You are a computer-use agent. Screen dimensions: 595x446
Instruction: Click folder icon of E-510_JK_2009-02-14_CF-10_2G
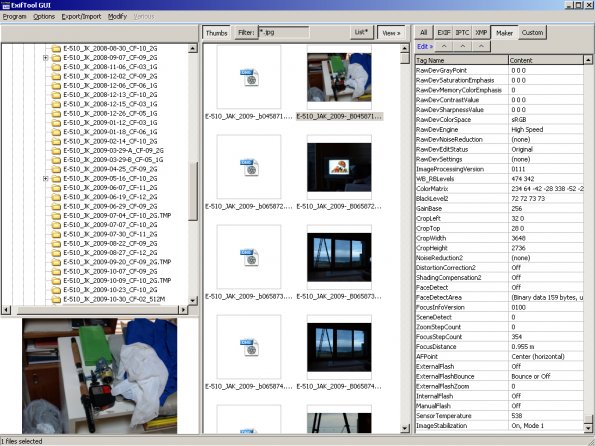click(56, 142)
